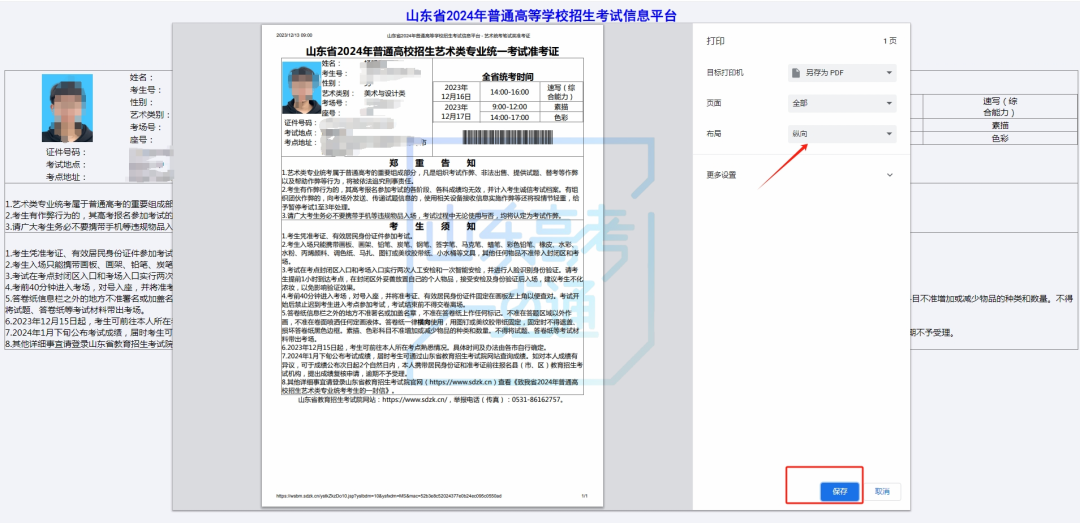This screenshot has height=523, width=1080.
Task: Open the 目标打印机 destination dropdown
Action: (841, 73)
